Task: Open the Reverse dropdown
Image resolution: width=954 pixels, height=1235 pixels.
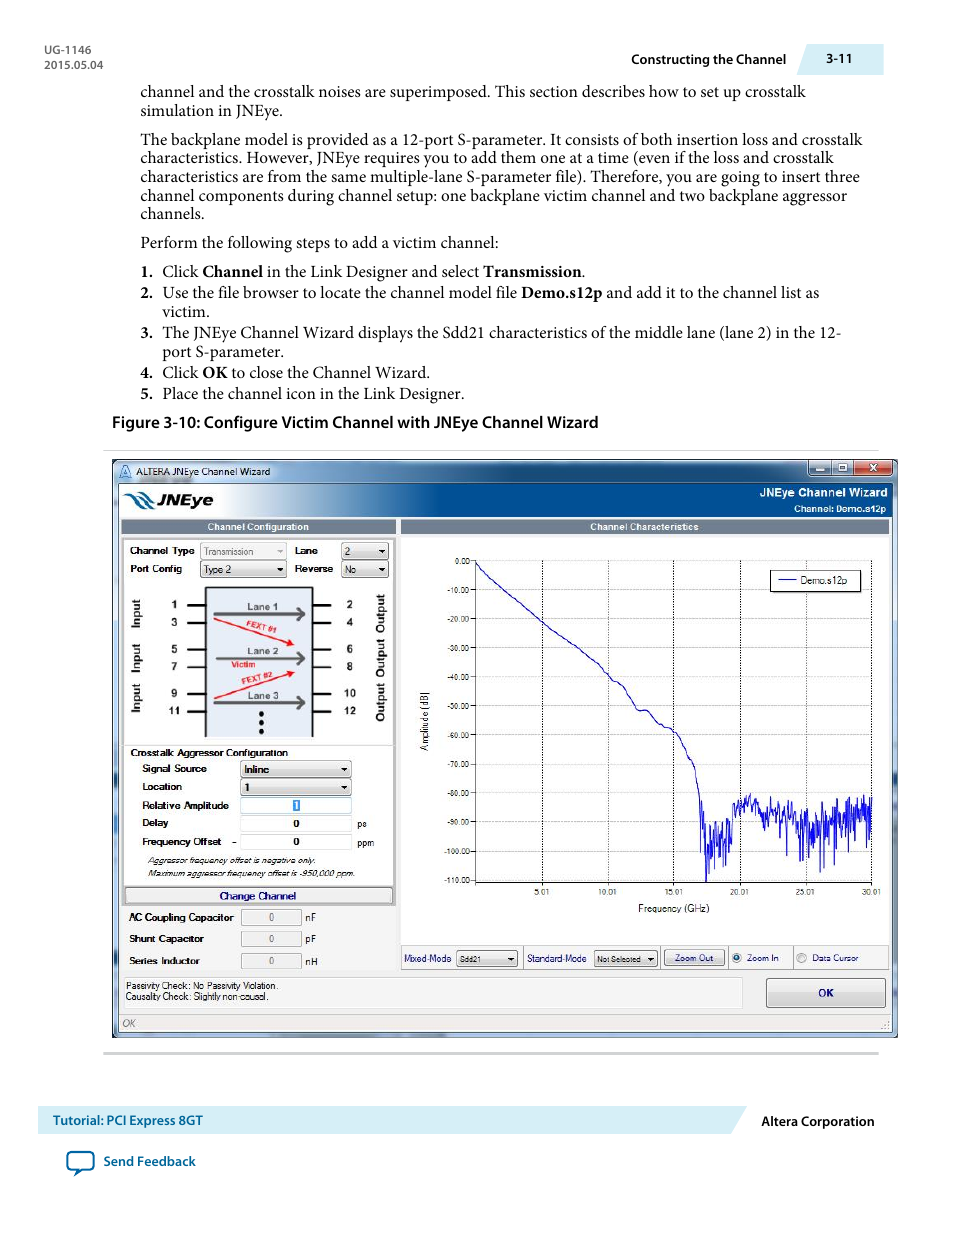Action: [365, 569]
